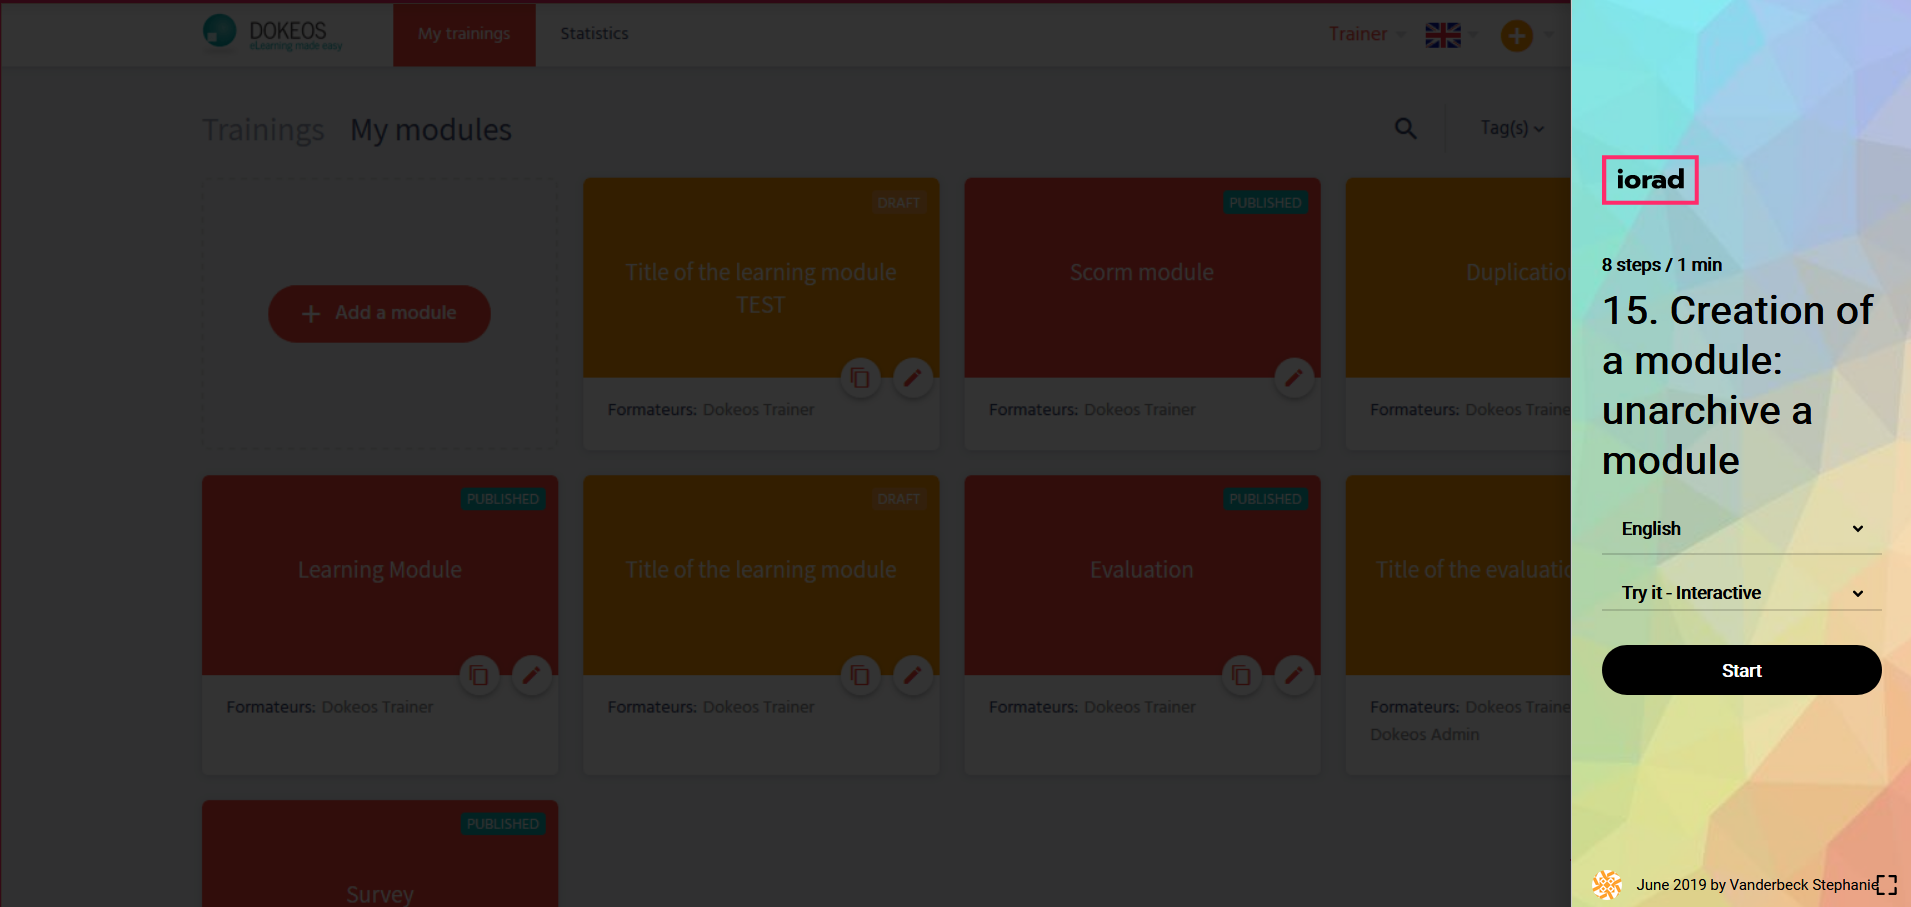Click the fullscreen icon in iorad panel

[1886, 885]
